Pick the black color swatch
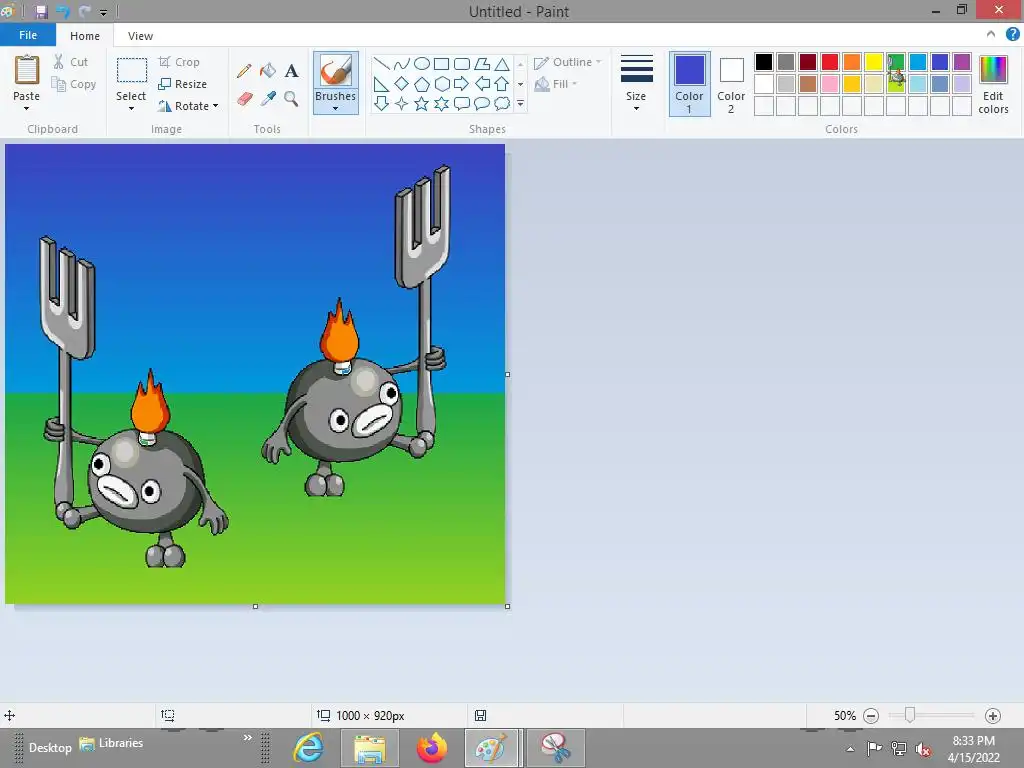1024x768 pixels. click(x=764, y=62)
